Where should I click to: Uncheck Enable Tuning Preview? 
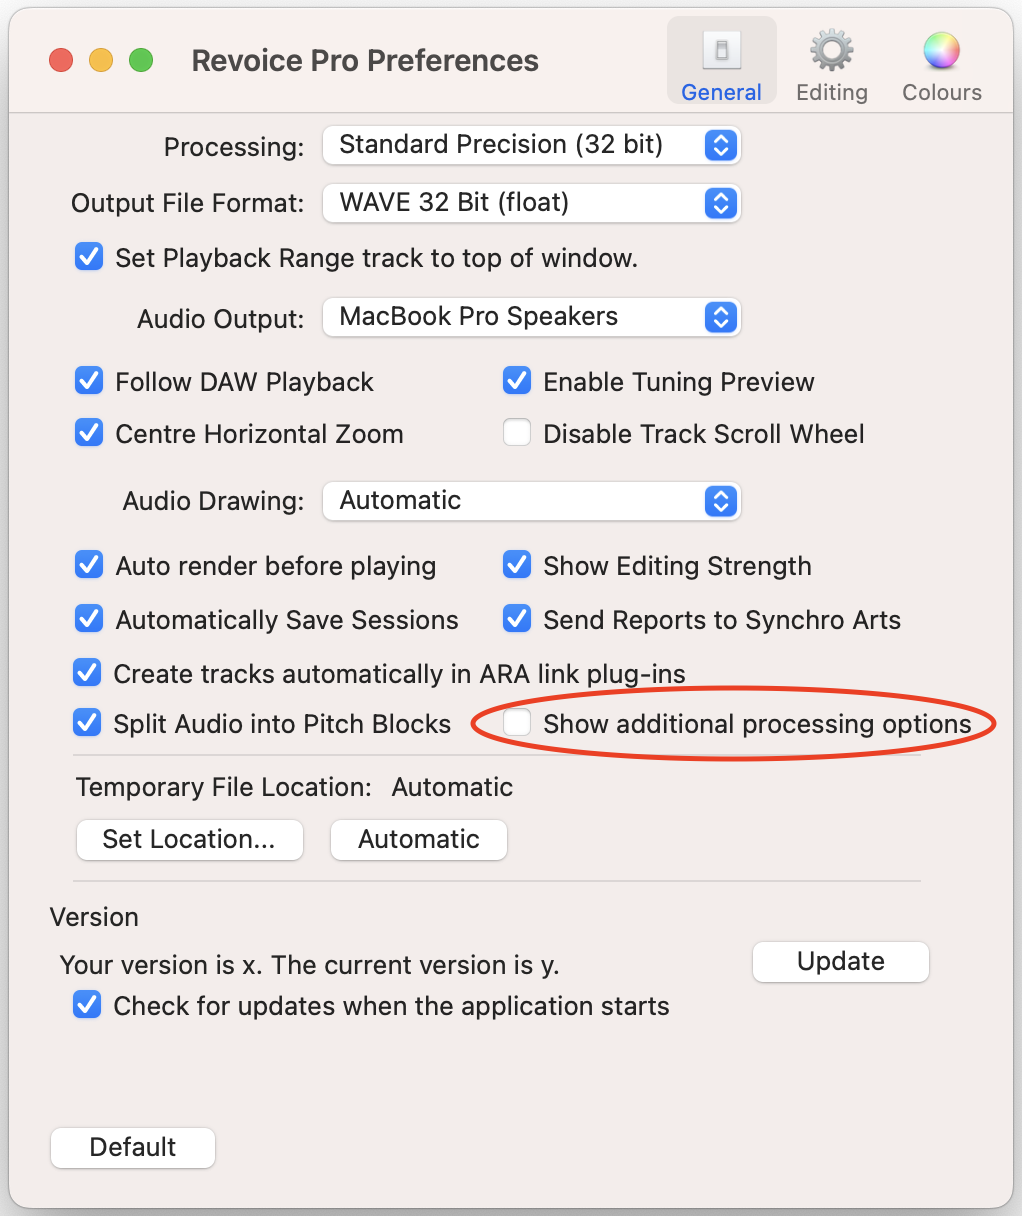coord(517,381)
